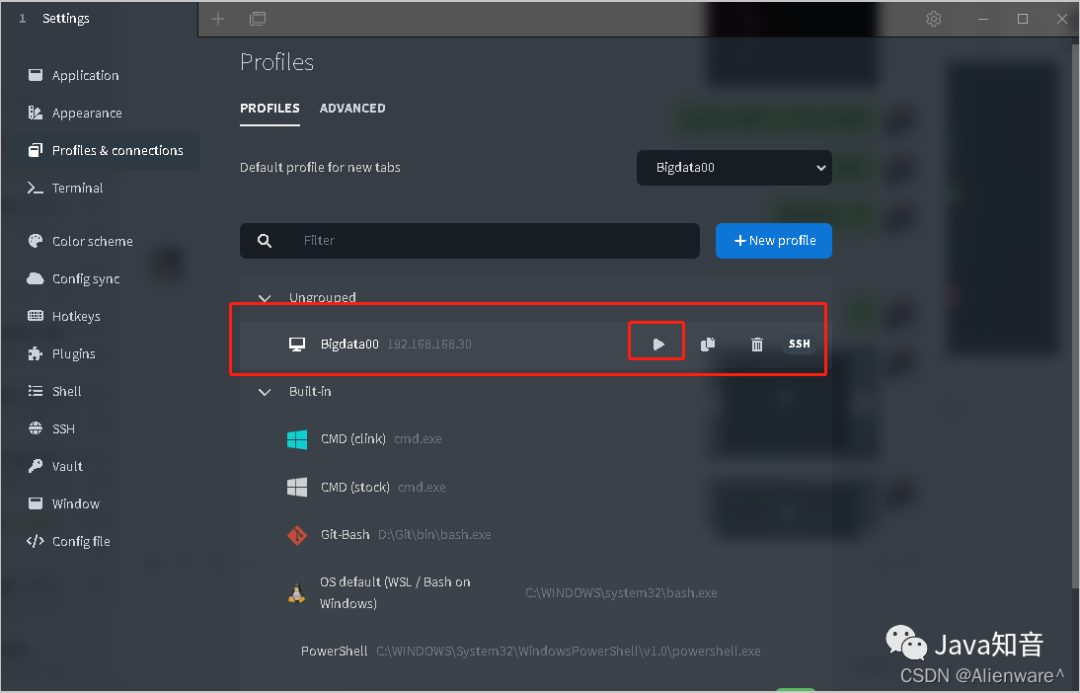Collapse the Built-in profiles group

pos(264,391)
